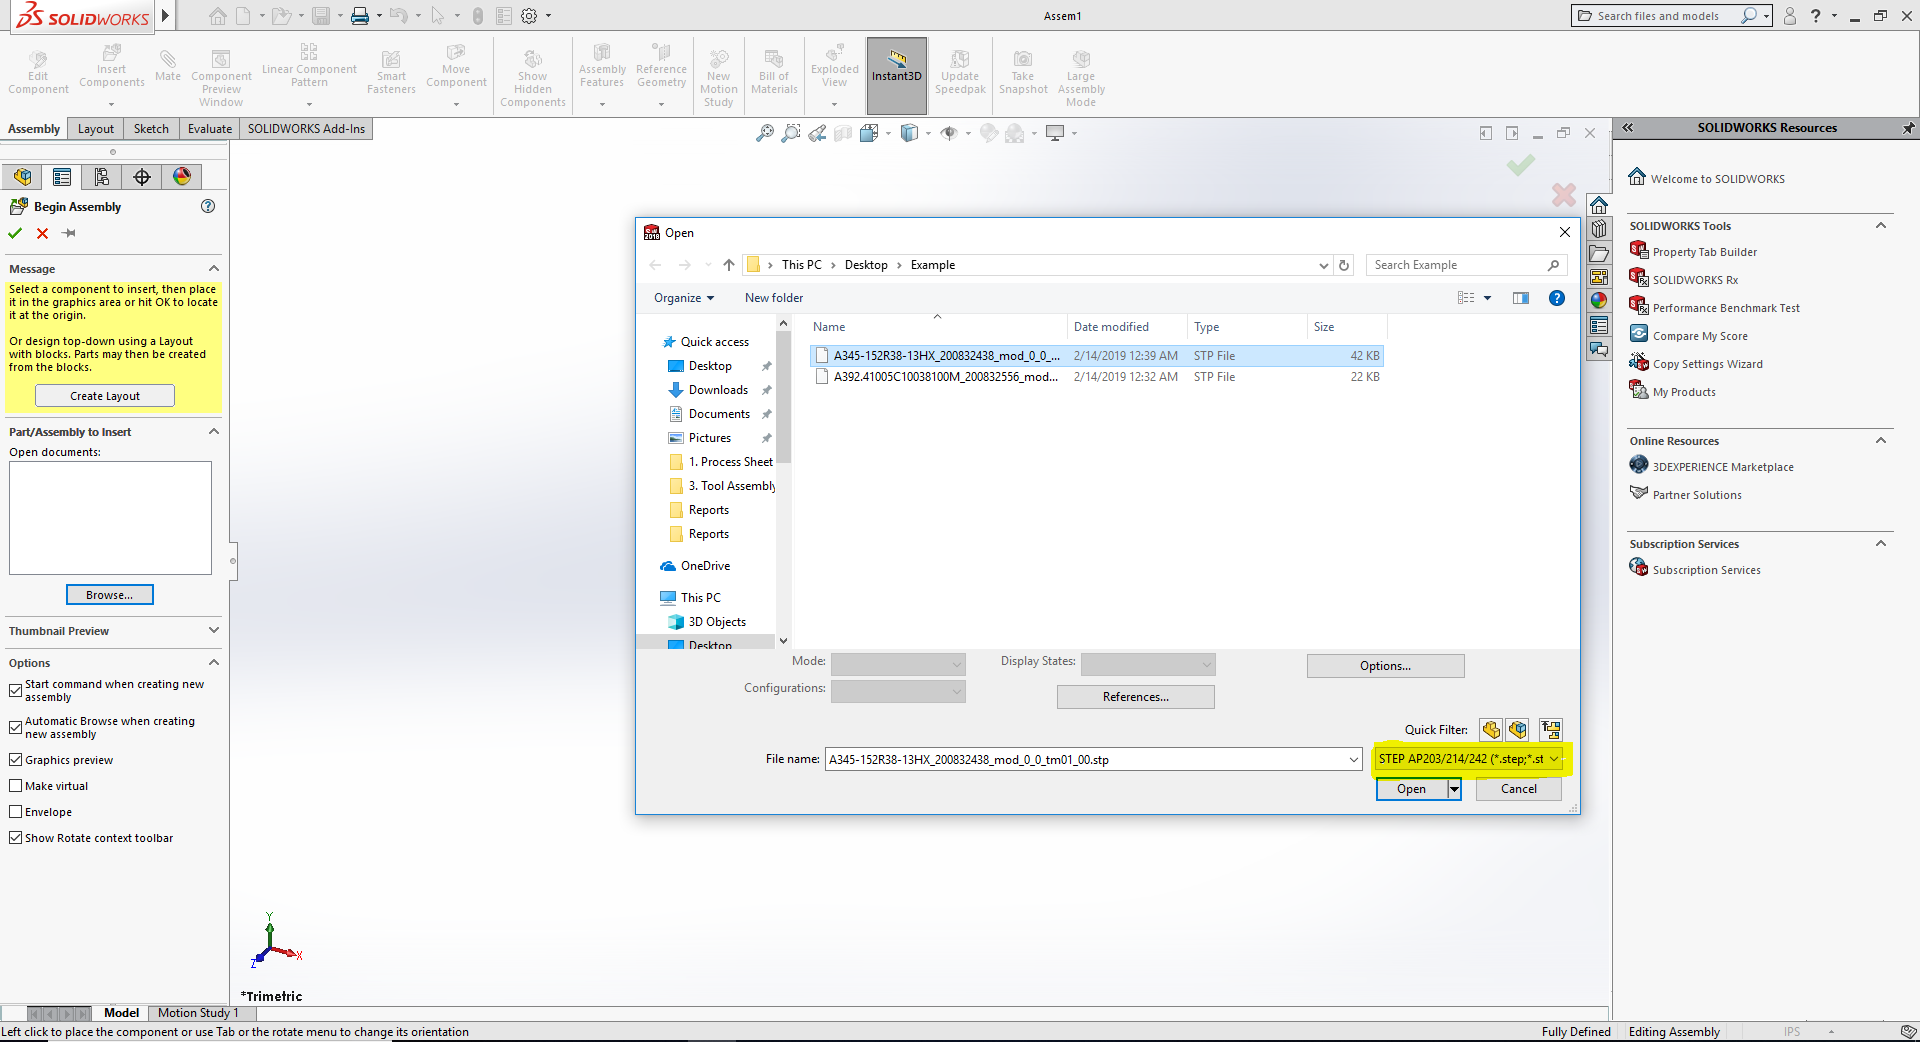The width and height of the screenshot is (1920, 1042).
Task: Open the ConfigurationManager tab icon
Action: point(102,177)
